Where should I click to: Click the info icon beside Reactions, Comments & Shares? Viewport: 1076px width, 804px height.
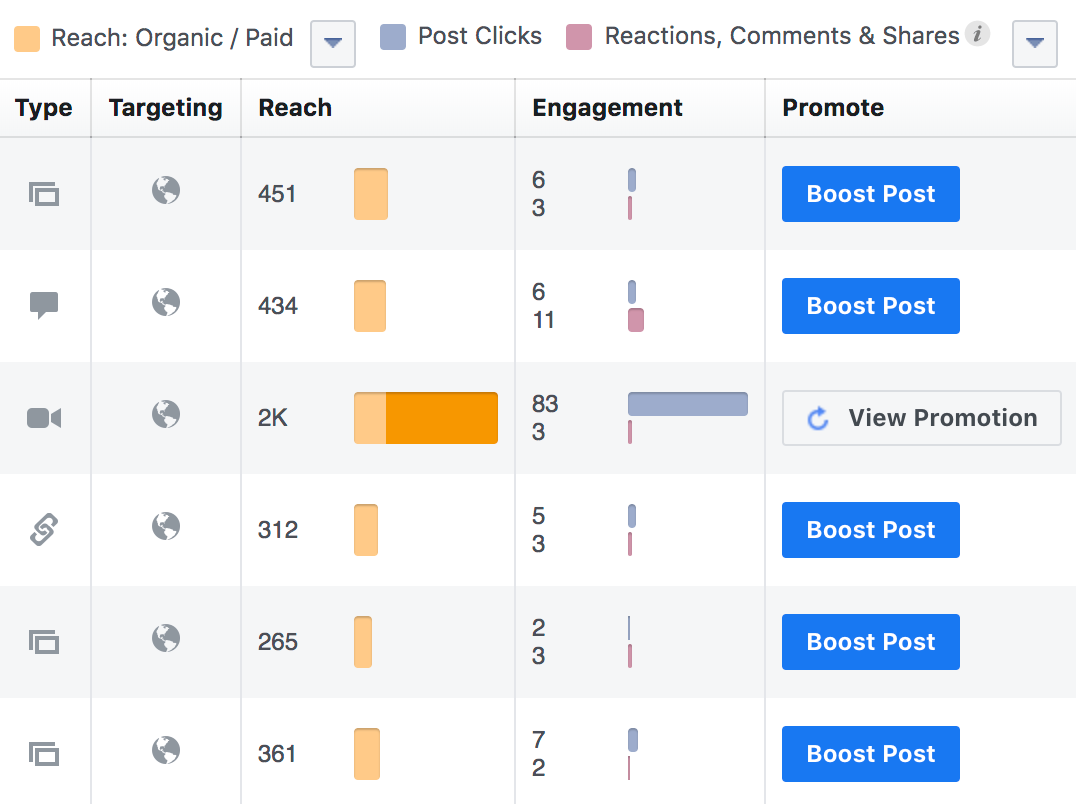point(978,35)
